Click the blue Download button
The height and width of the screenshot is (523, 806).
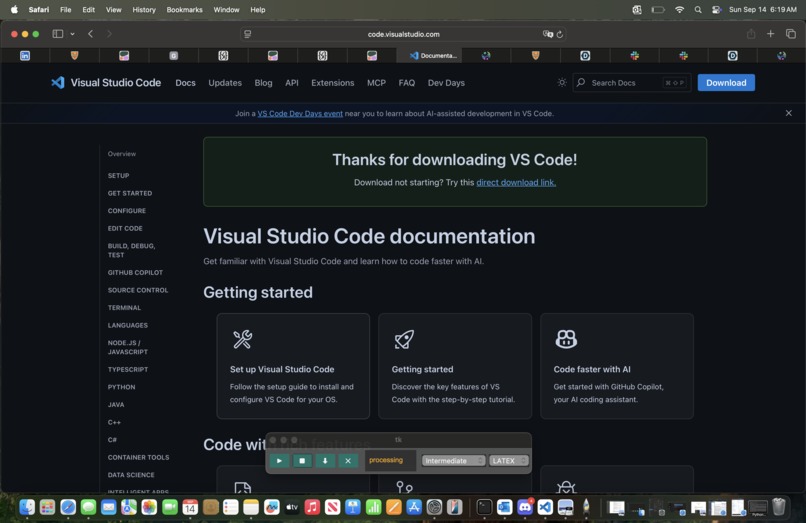pos(726,82)
